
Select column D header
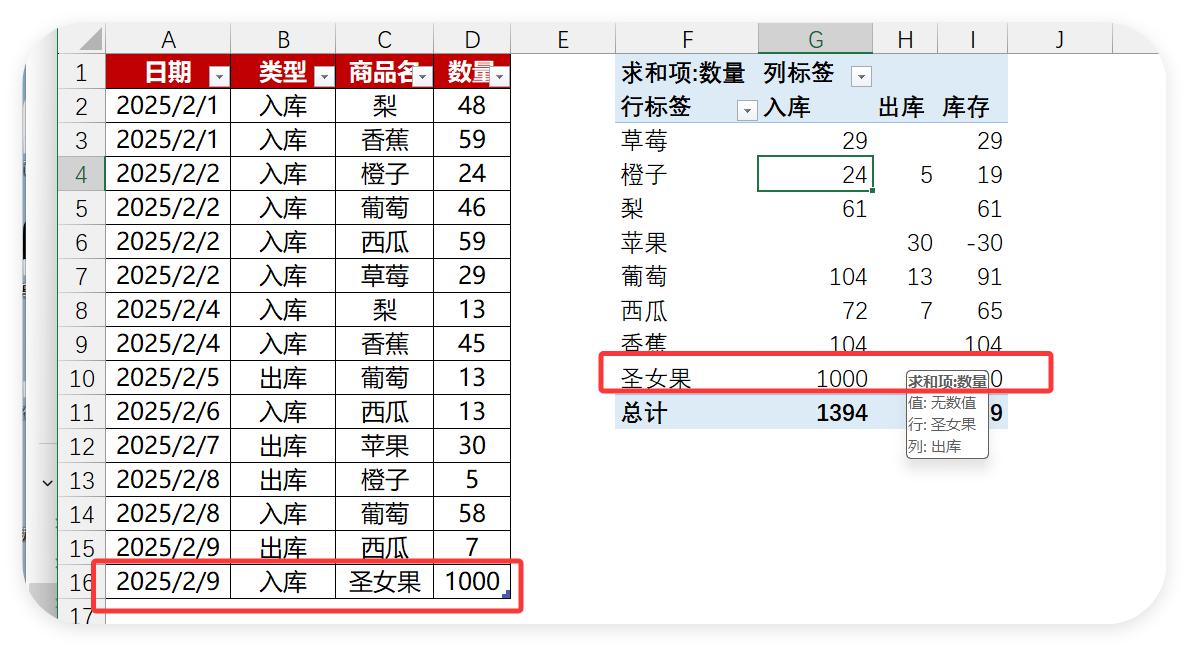pos(472,39)
